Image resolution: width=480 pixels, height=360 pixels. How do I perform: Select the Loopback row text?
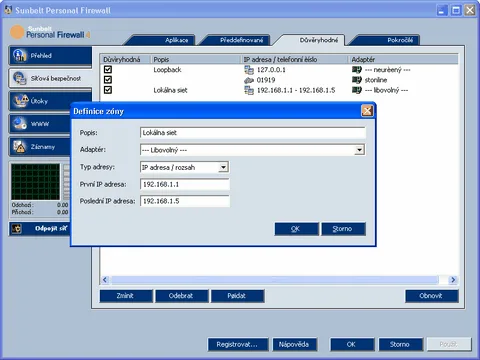167,70
